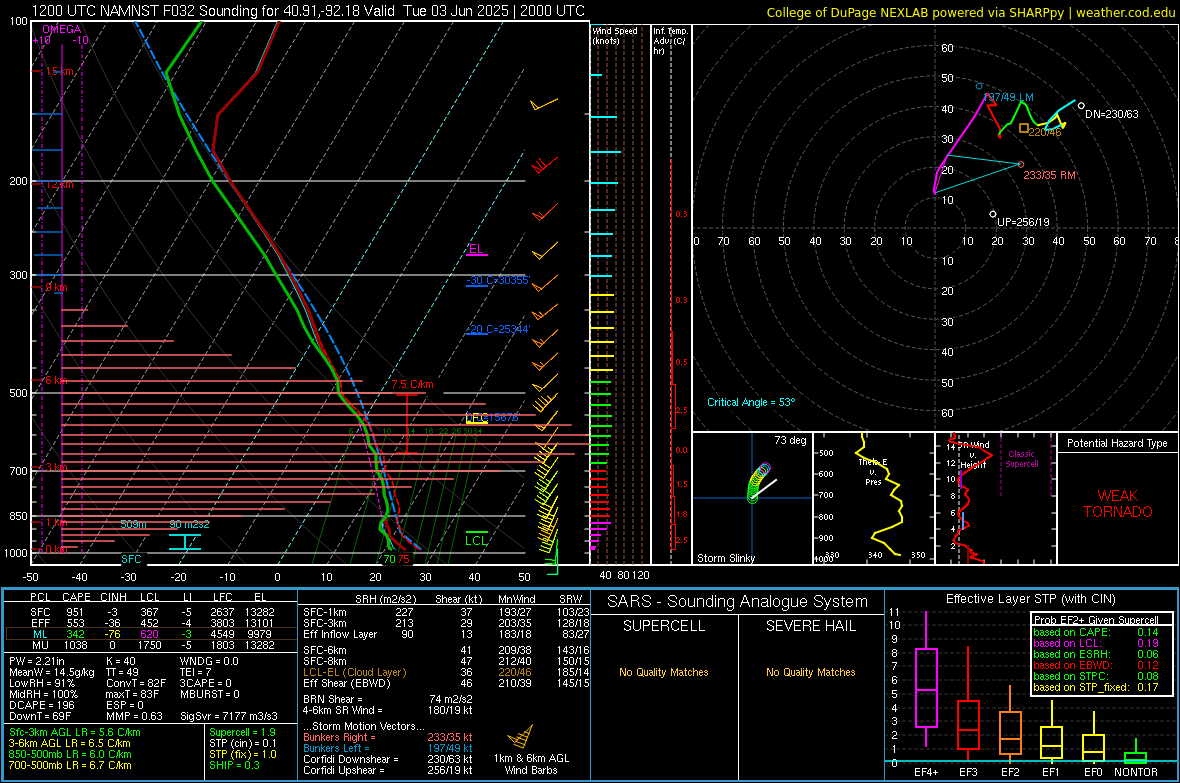The width and height of the screenshot is (1180, 783).
Task: Click the Classic Supercell label
Action: (x=1021, y=459)
